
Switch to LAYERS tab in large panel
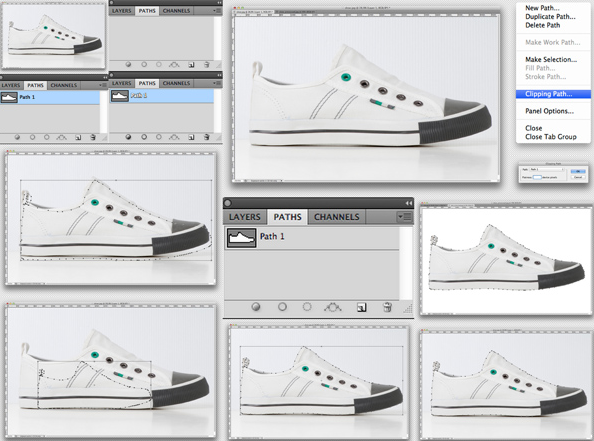pyautogui.click(x=244, y=217)
